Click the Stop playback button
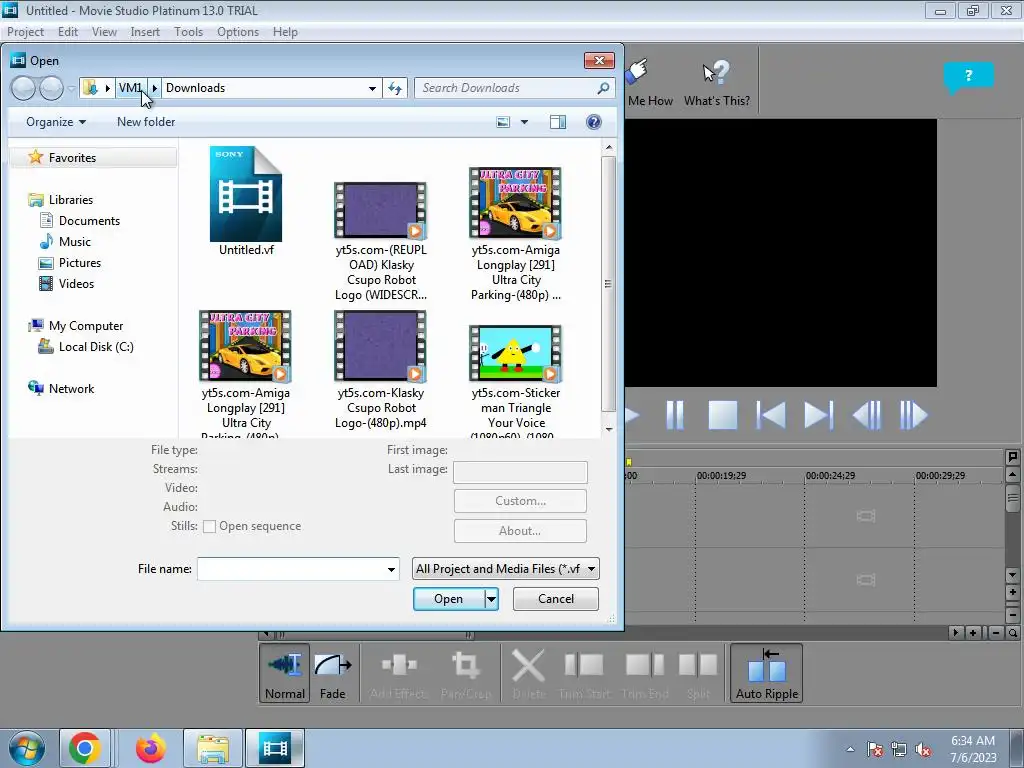This screenshot has height=768, width=1024. pyautogui.click(x=723, y=415)
